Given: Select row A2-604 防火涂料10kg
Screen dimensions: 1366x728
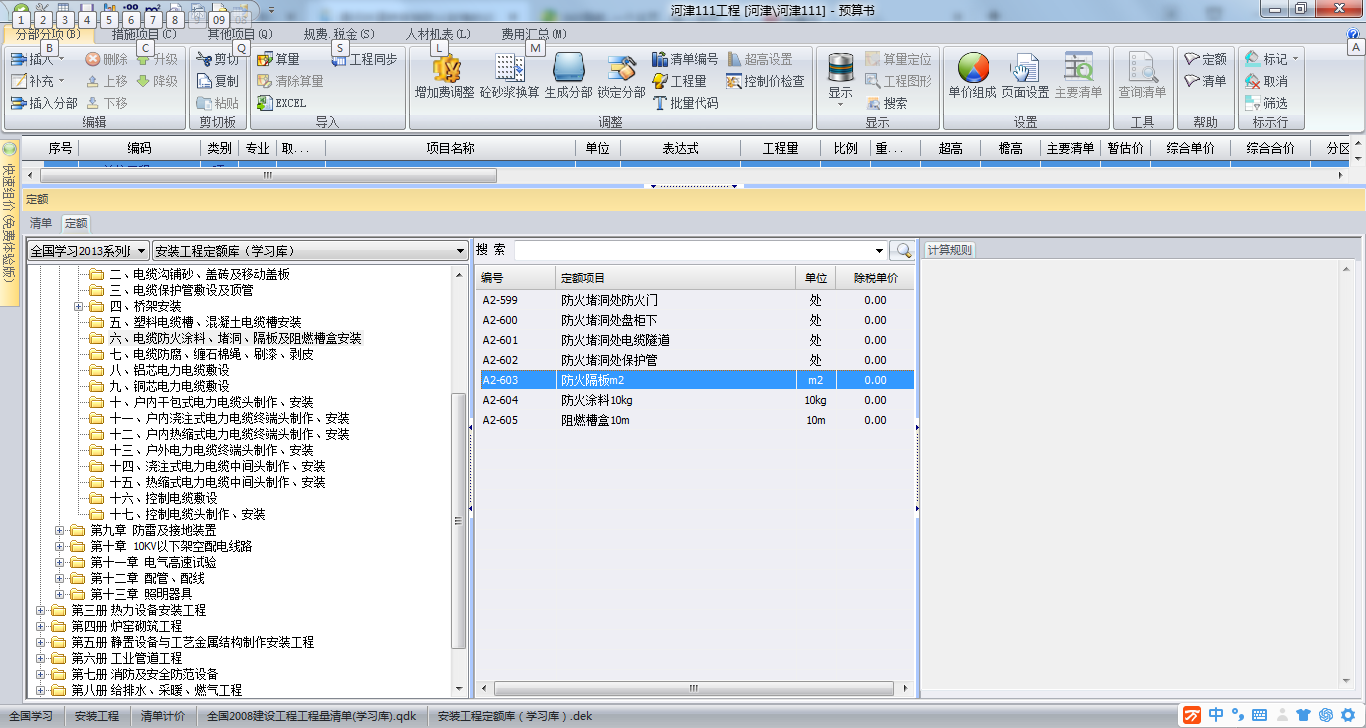Looking at the screenshot, I should [695, 400].
